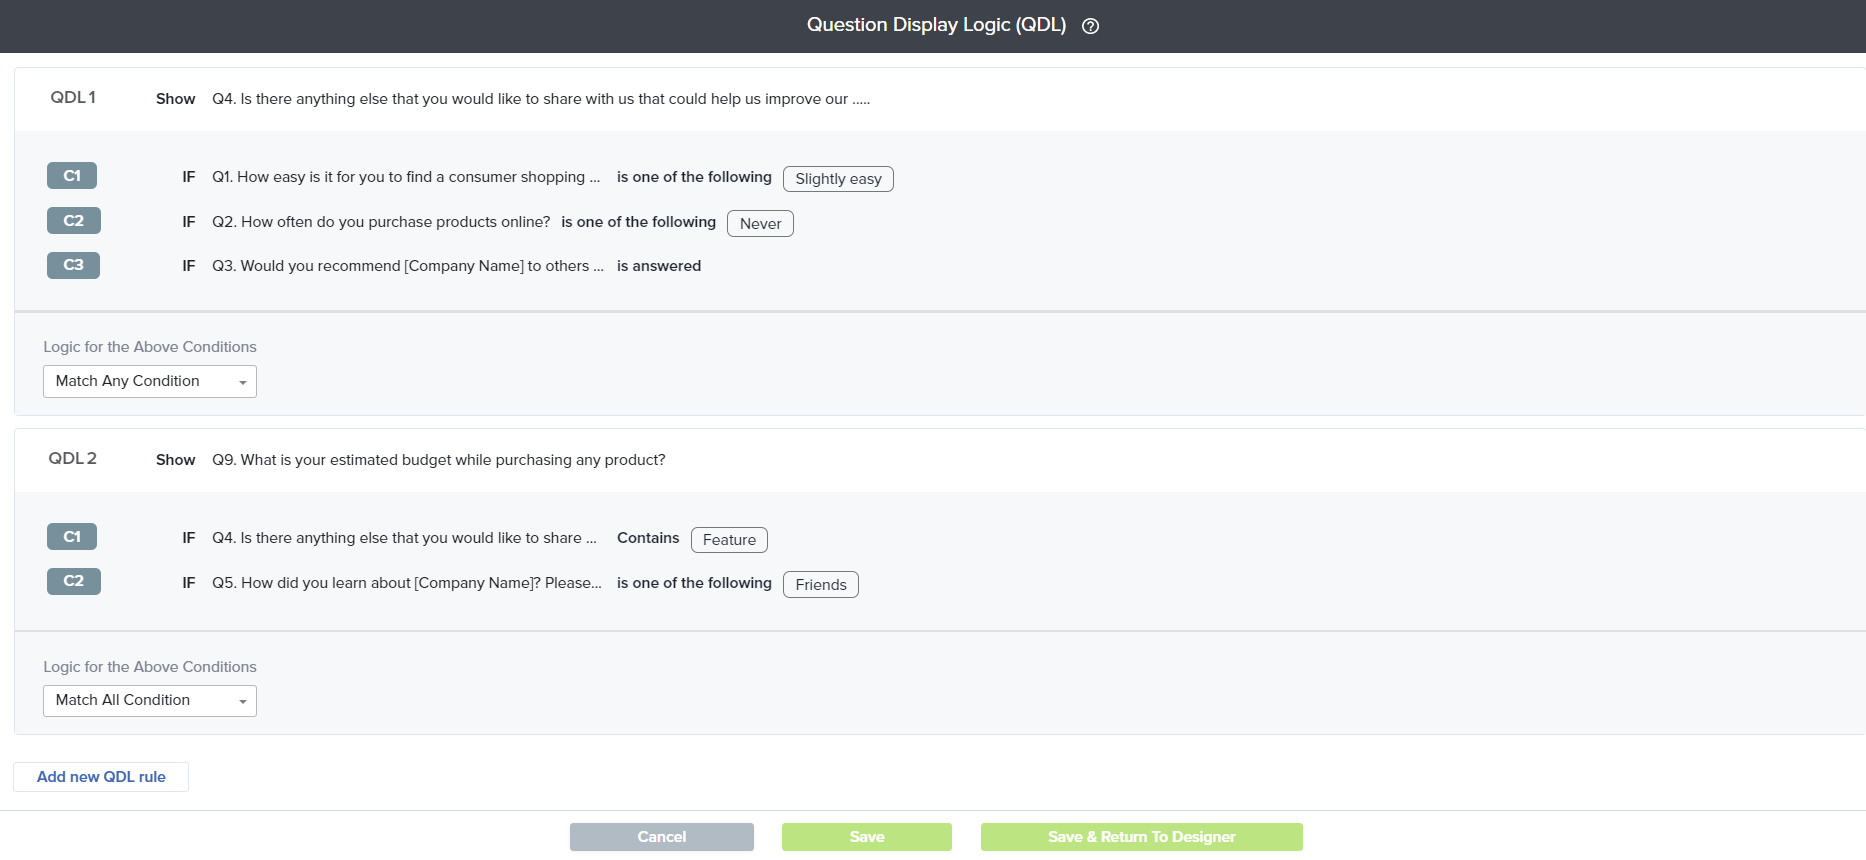Image resolution: width=1866 pixels, height=860 pixels.
Task: Select the C2 condition badge in QDL 1
Action: point(73,221)
